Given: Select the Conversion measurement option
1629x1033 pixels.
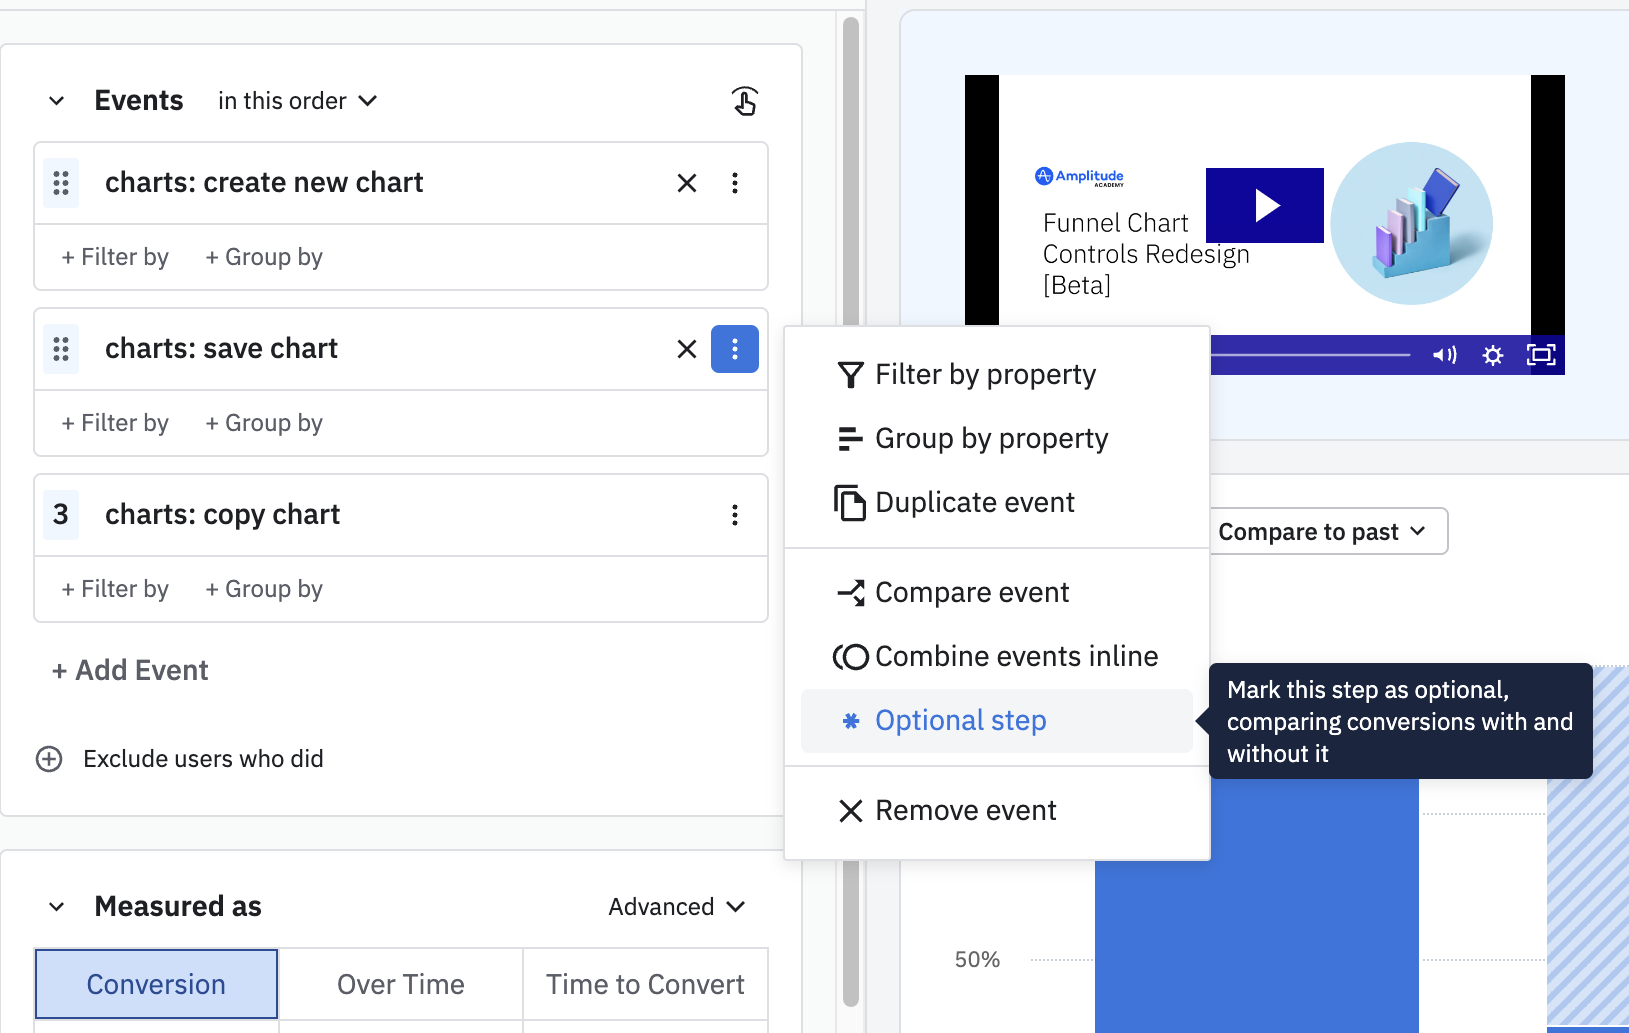Looking at the screenshot, I should pos(156,984).
